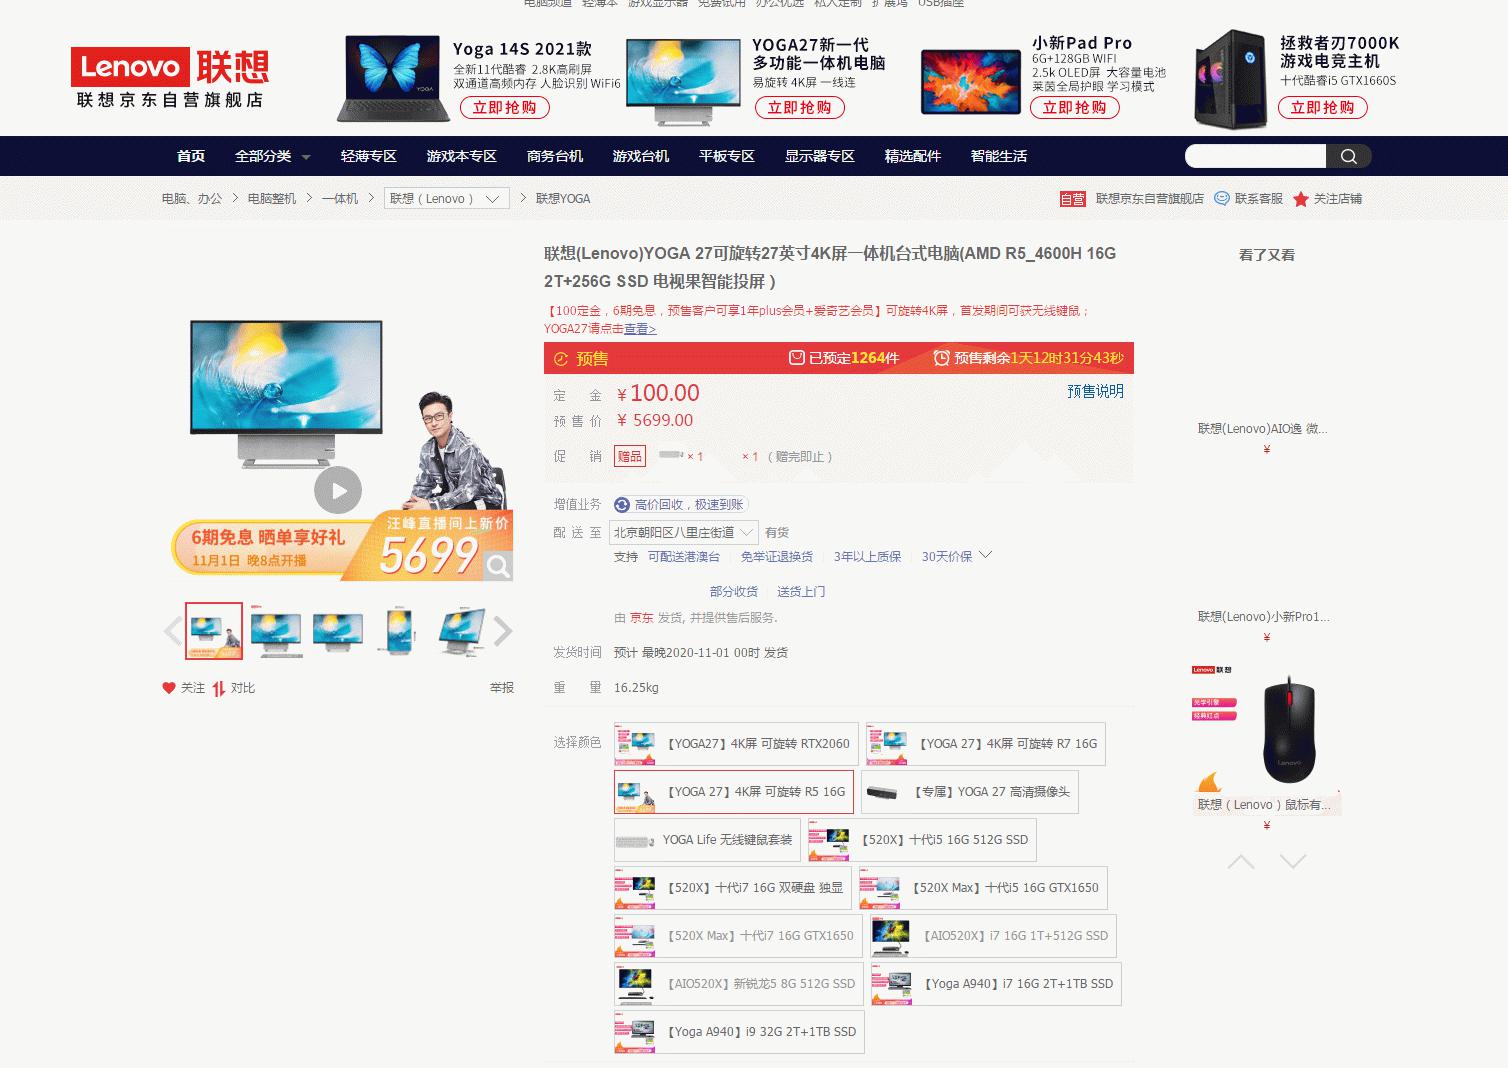
Task: Click 可配送港澳台 service link
Action: [x=684, y=557]
